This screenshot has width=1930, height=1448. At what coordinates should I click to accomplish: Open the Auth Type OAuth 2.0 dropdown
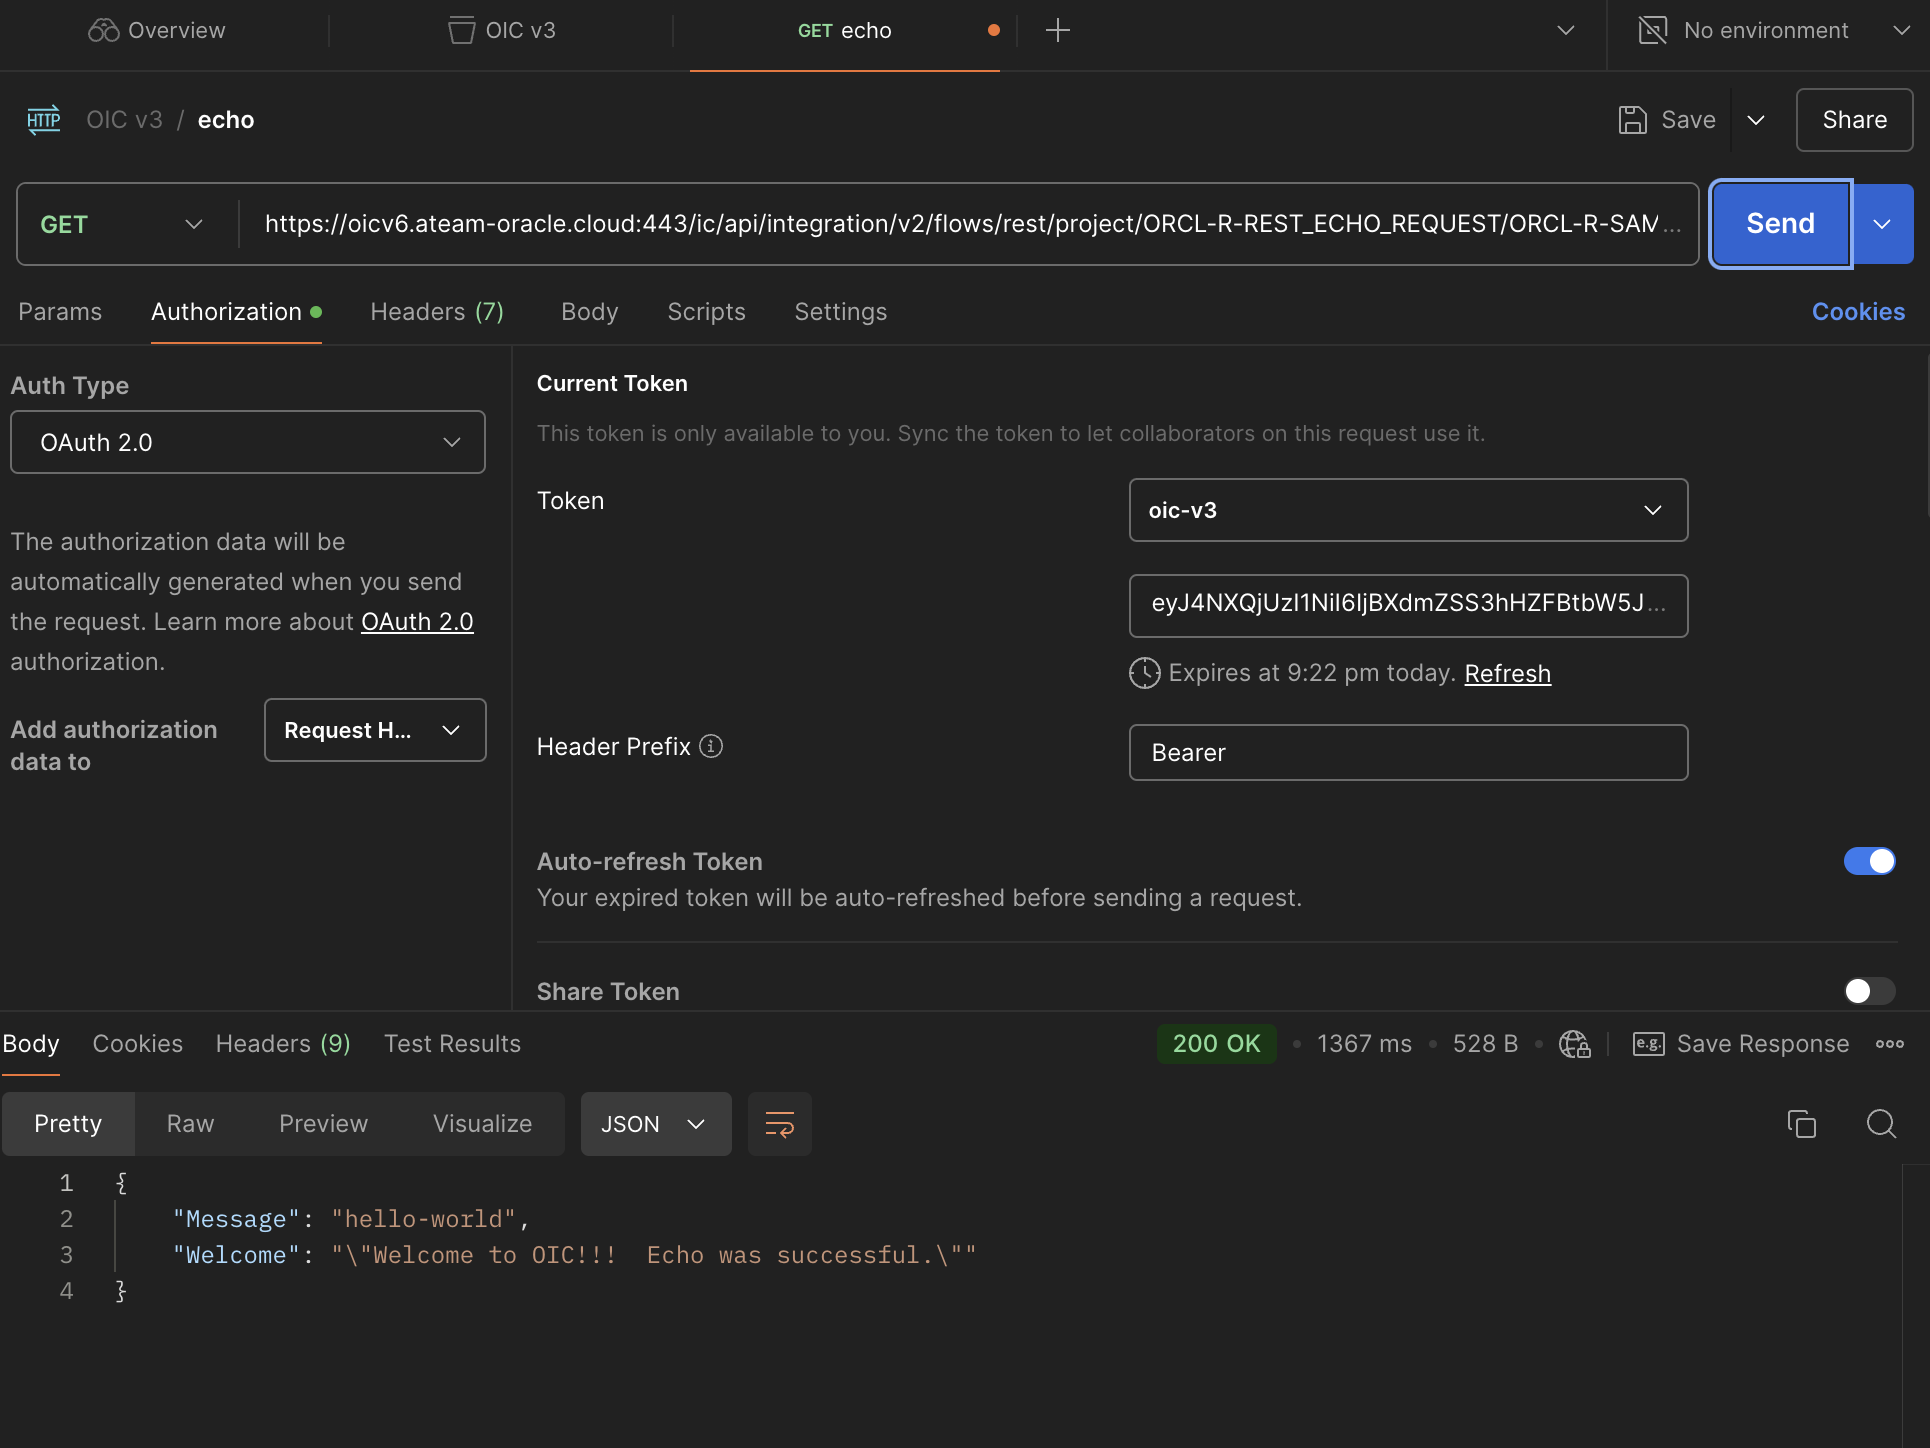(x=247, y=442)
